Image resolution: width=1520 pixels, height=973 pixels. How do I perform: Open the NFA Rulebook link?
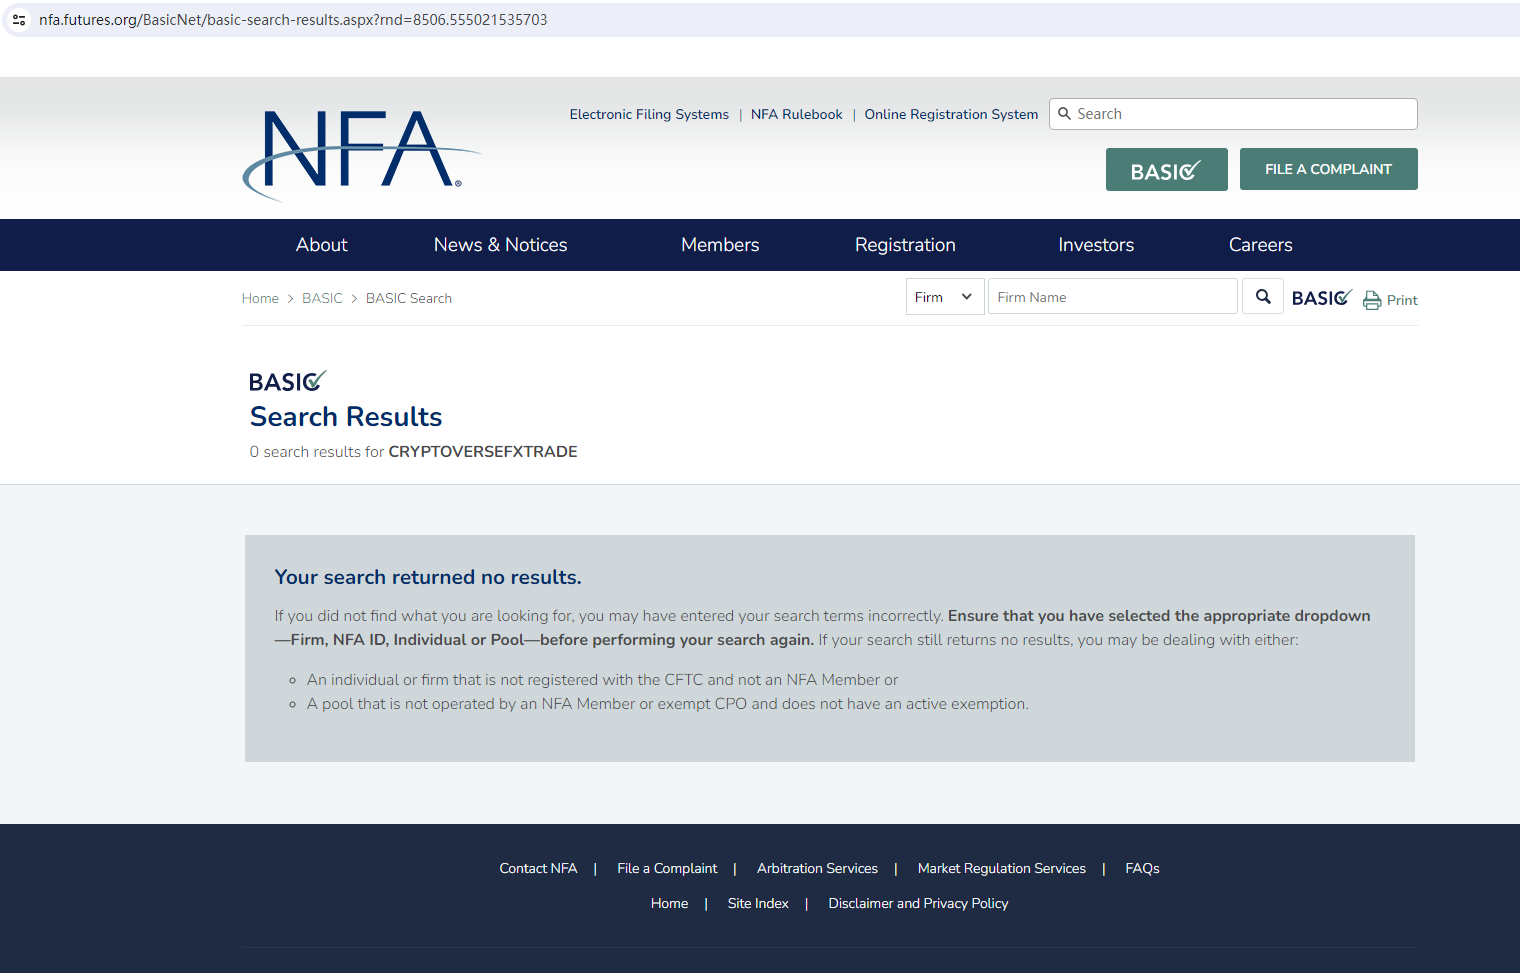(x=796, y=114)
